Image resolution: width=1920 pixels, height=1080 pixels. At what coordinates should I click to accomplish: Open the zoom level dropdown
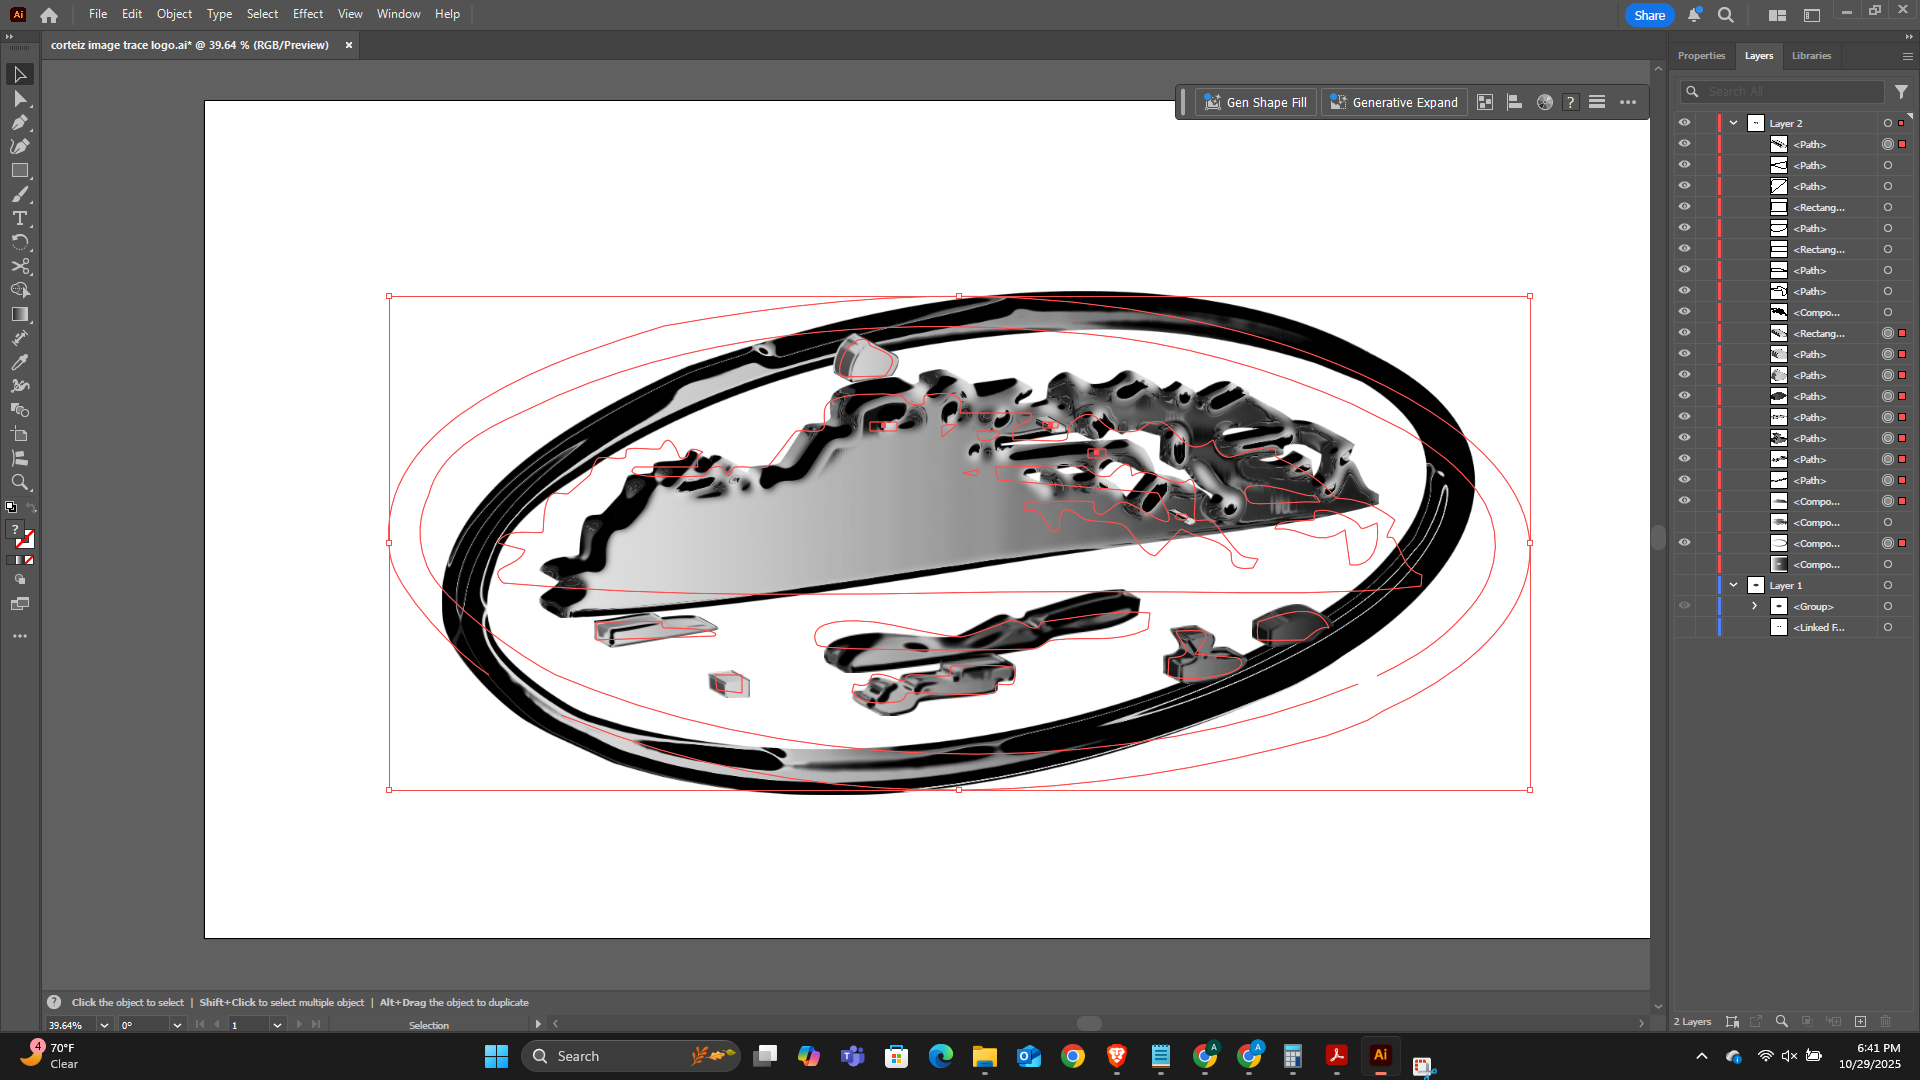coord(104,1025)
